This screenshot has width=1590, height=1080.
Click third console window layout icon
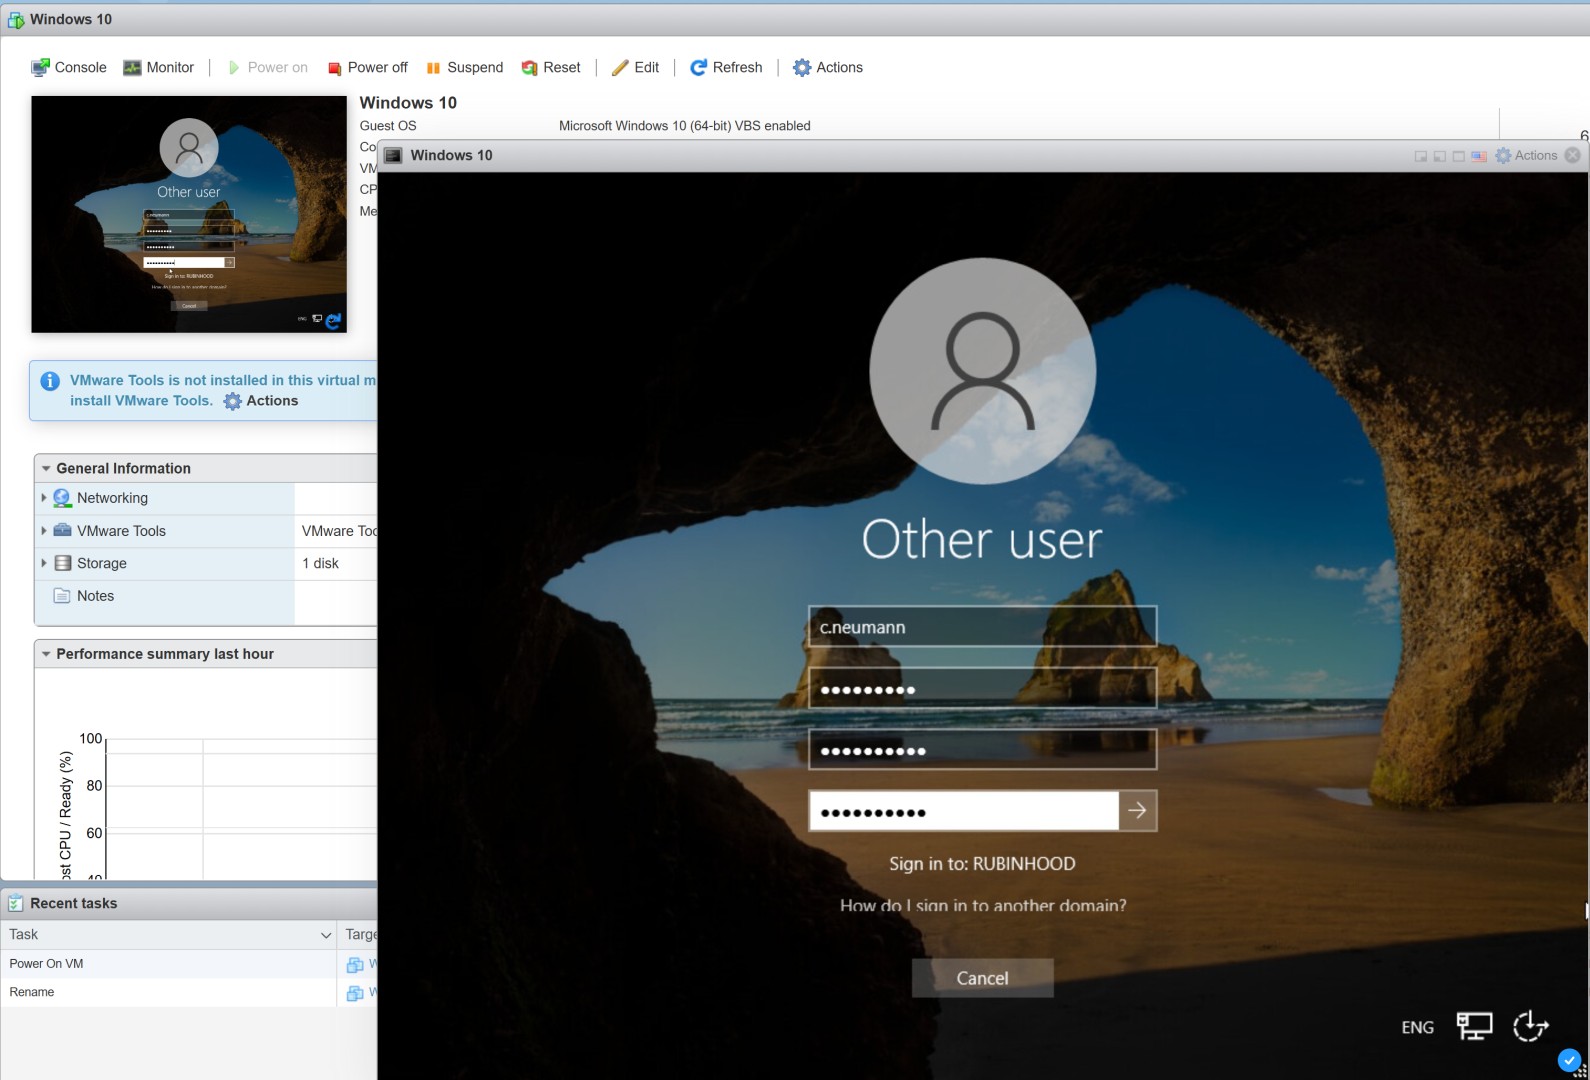click(1459, 156)
